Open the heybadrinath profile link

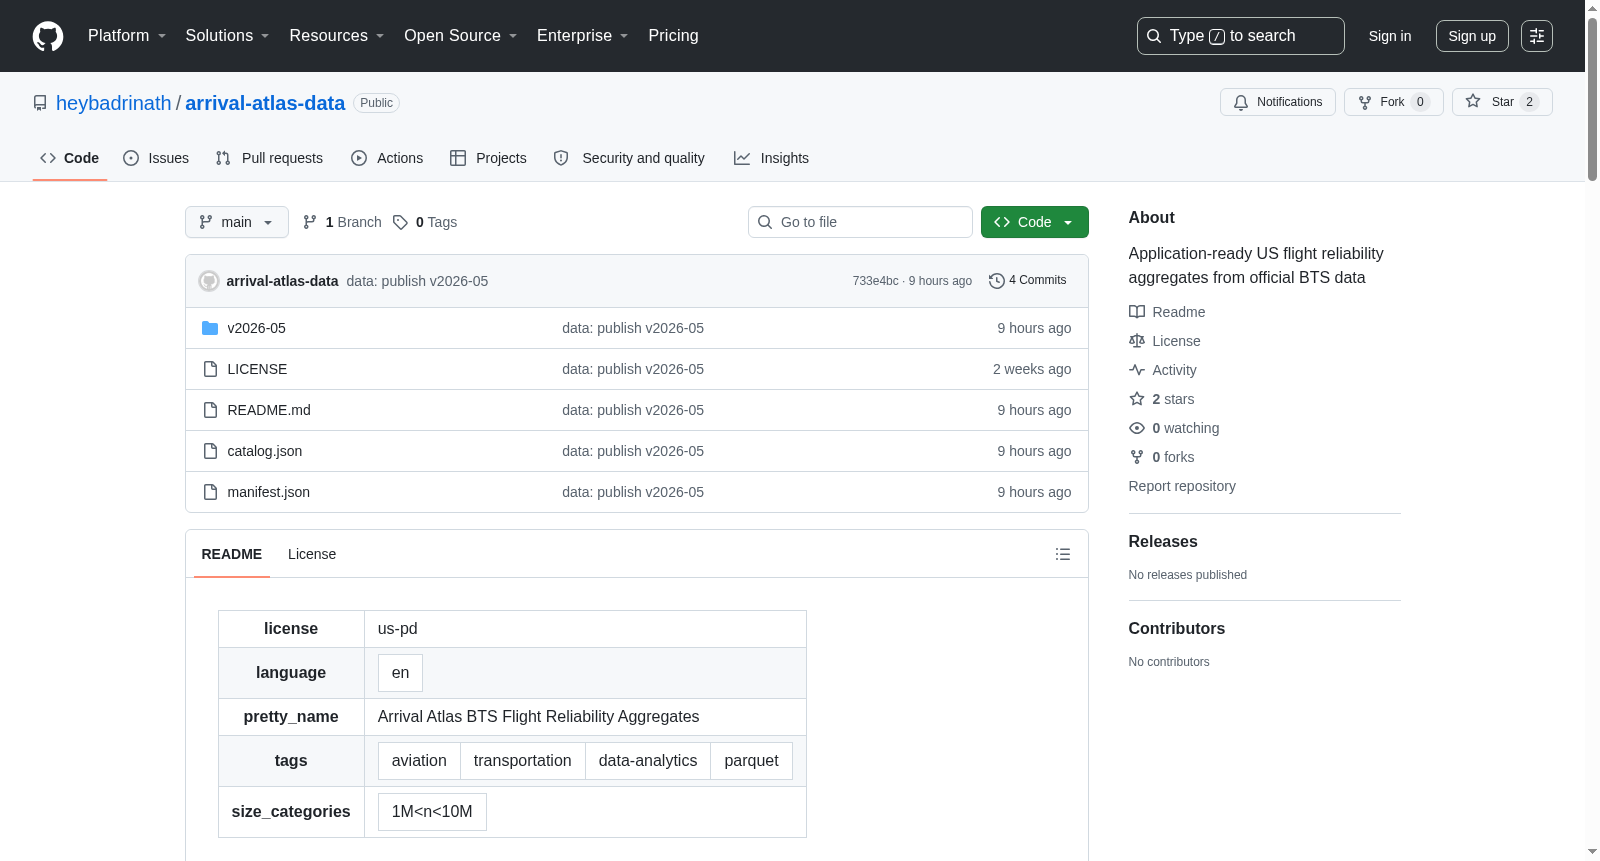click(x=114, y=103)
